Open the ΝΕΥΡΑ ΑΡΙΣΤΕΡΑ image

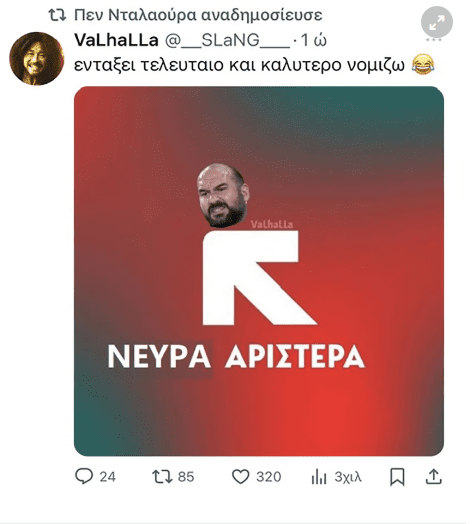(259, 271)
